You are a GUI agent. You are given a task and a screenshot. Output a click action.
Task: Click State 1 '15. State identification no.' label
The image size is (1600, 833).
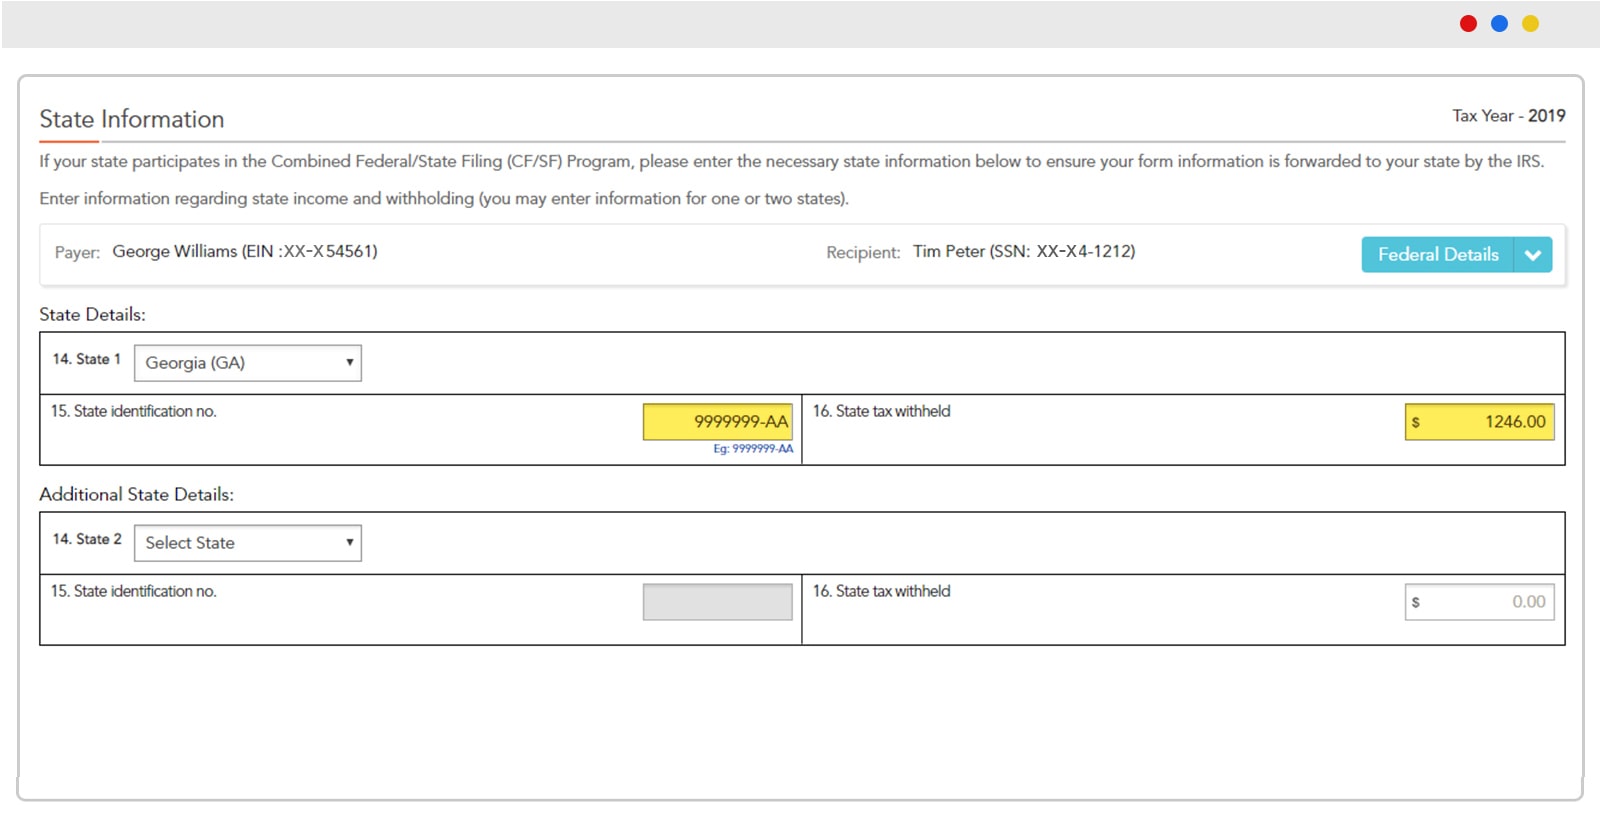tap(133, 411)
